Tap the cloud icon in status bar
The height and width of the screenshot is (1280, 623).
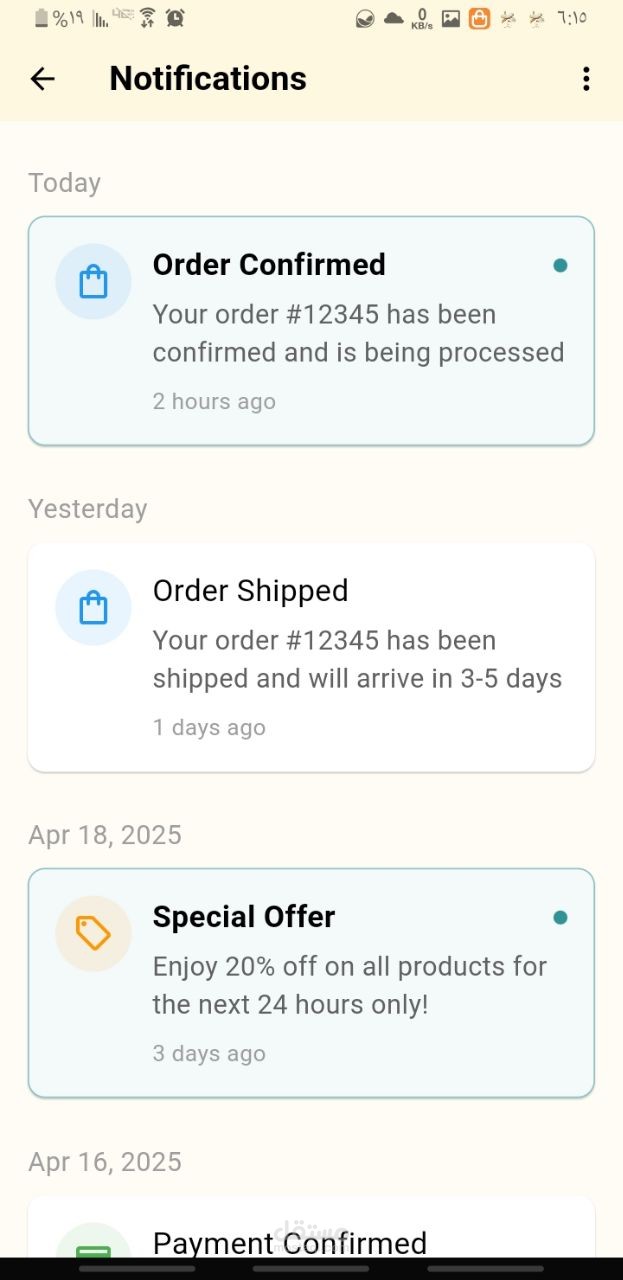(x=394, y=18)
